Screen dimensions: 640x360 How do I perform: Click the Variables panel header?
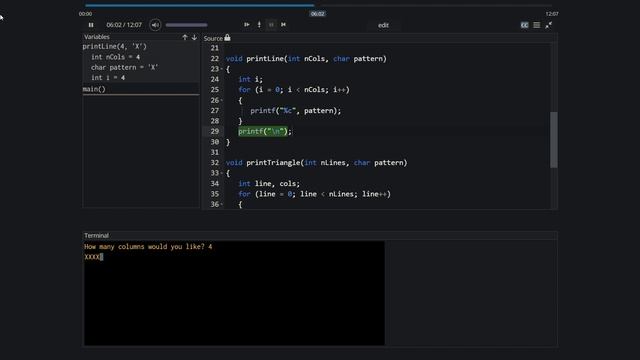click(97, 37)
